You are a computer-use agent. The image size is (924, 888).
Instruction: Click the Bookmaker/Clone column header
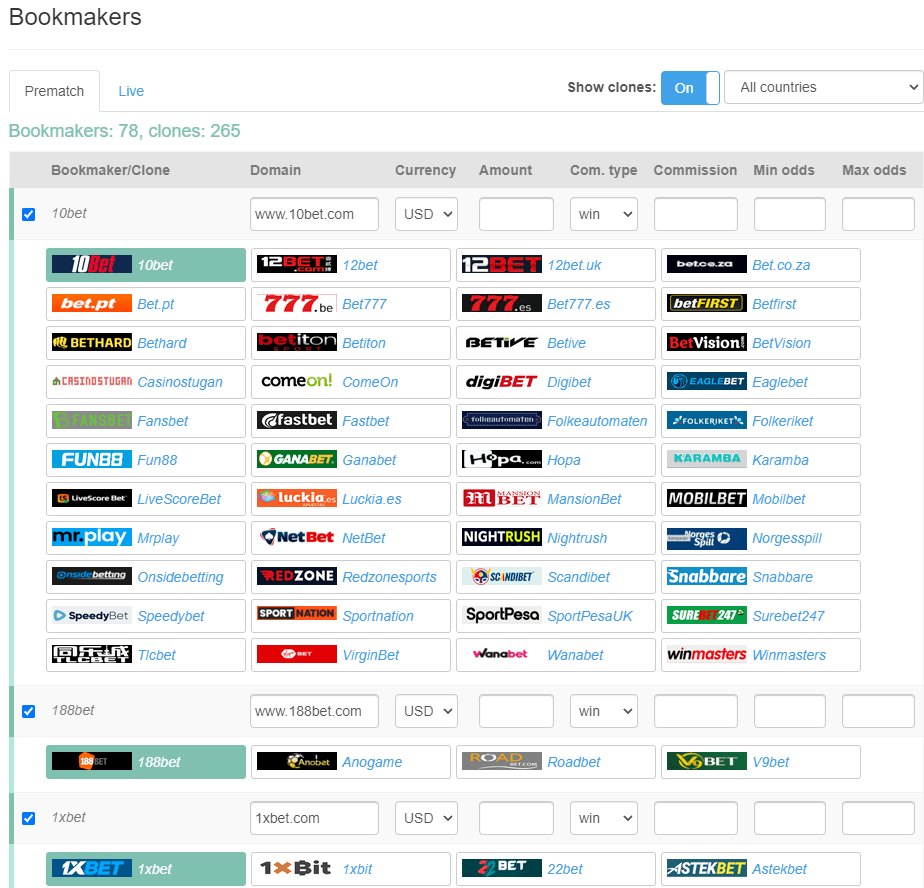[110, 170]
